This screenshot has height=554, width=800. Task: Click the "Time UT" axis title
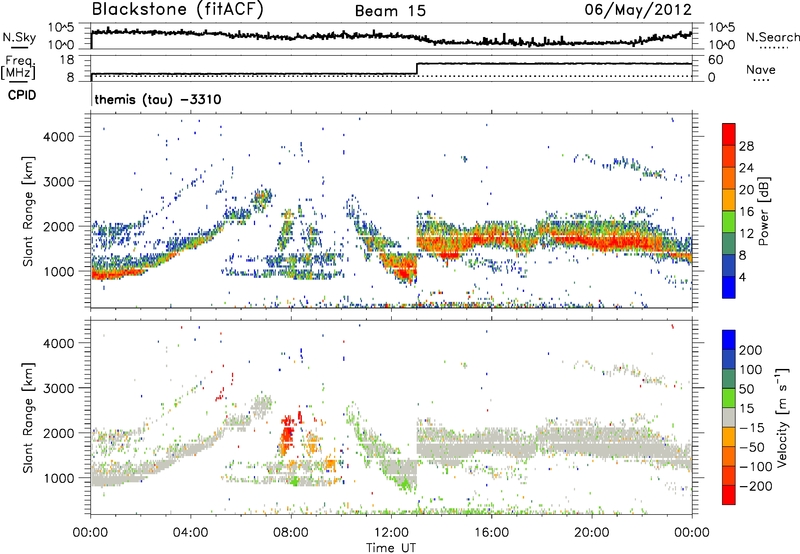391,548
